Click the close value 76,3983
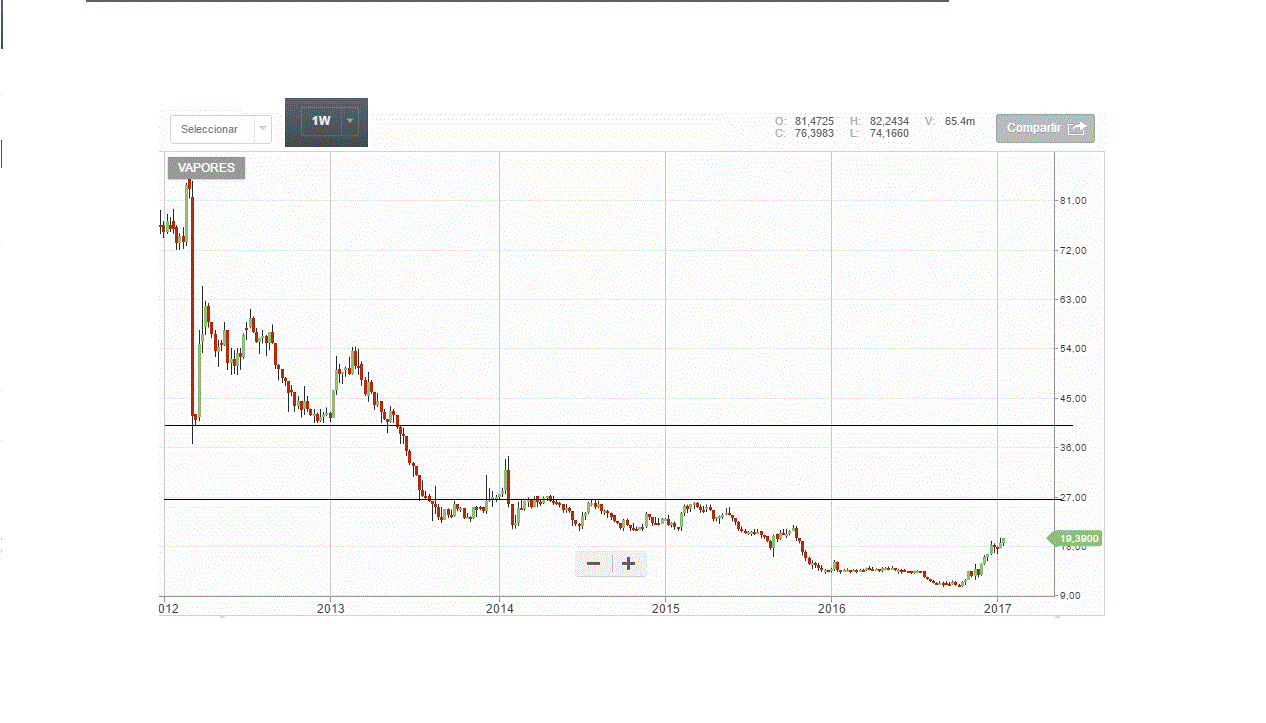The image size is (1266, 723). point(814,133)
